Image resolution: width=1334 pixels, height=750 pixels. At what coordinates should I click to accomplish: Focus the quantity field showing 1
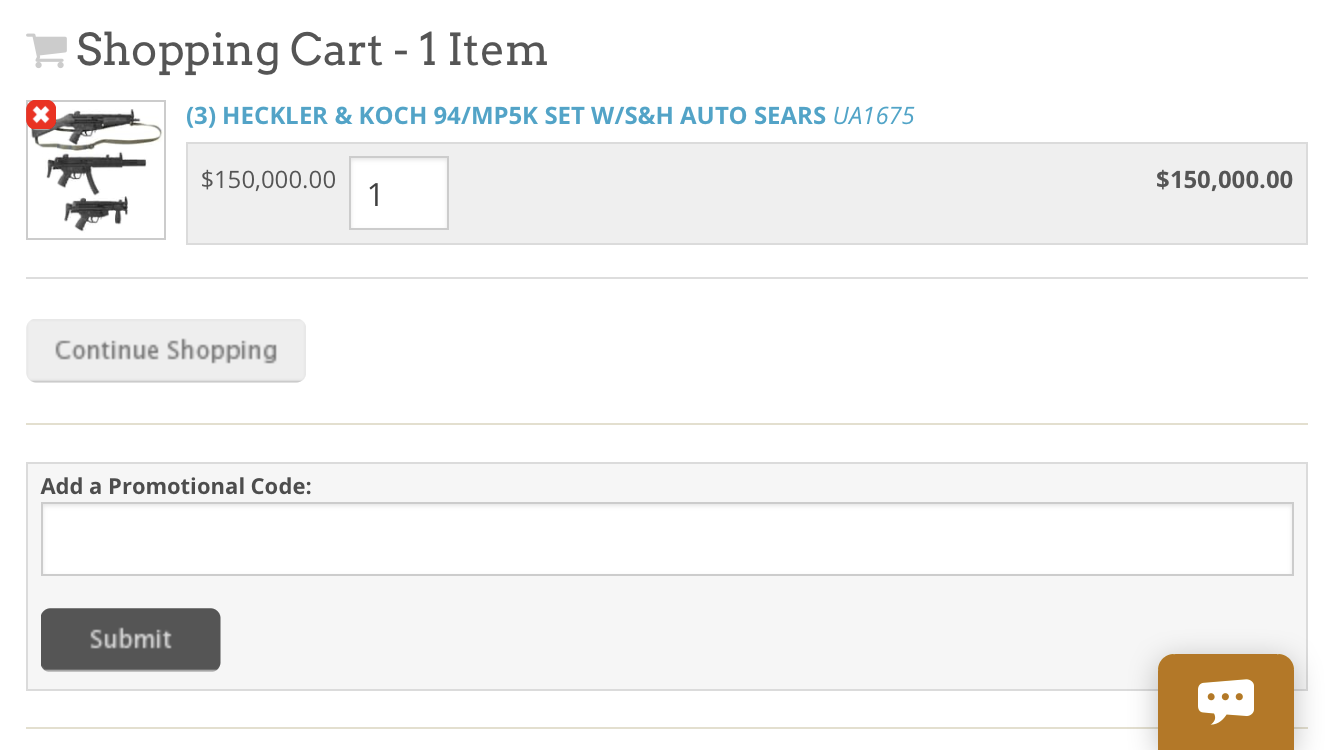[399, 193]
